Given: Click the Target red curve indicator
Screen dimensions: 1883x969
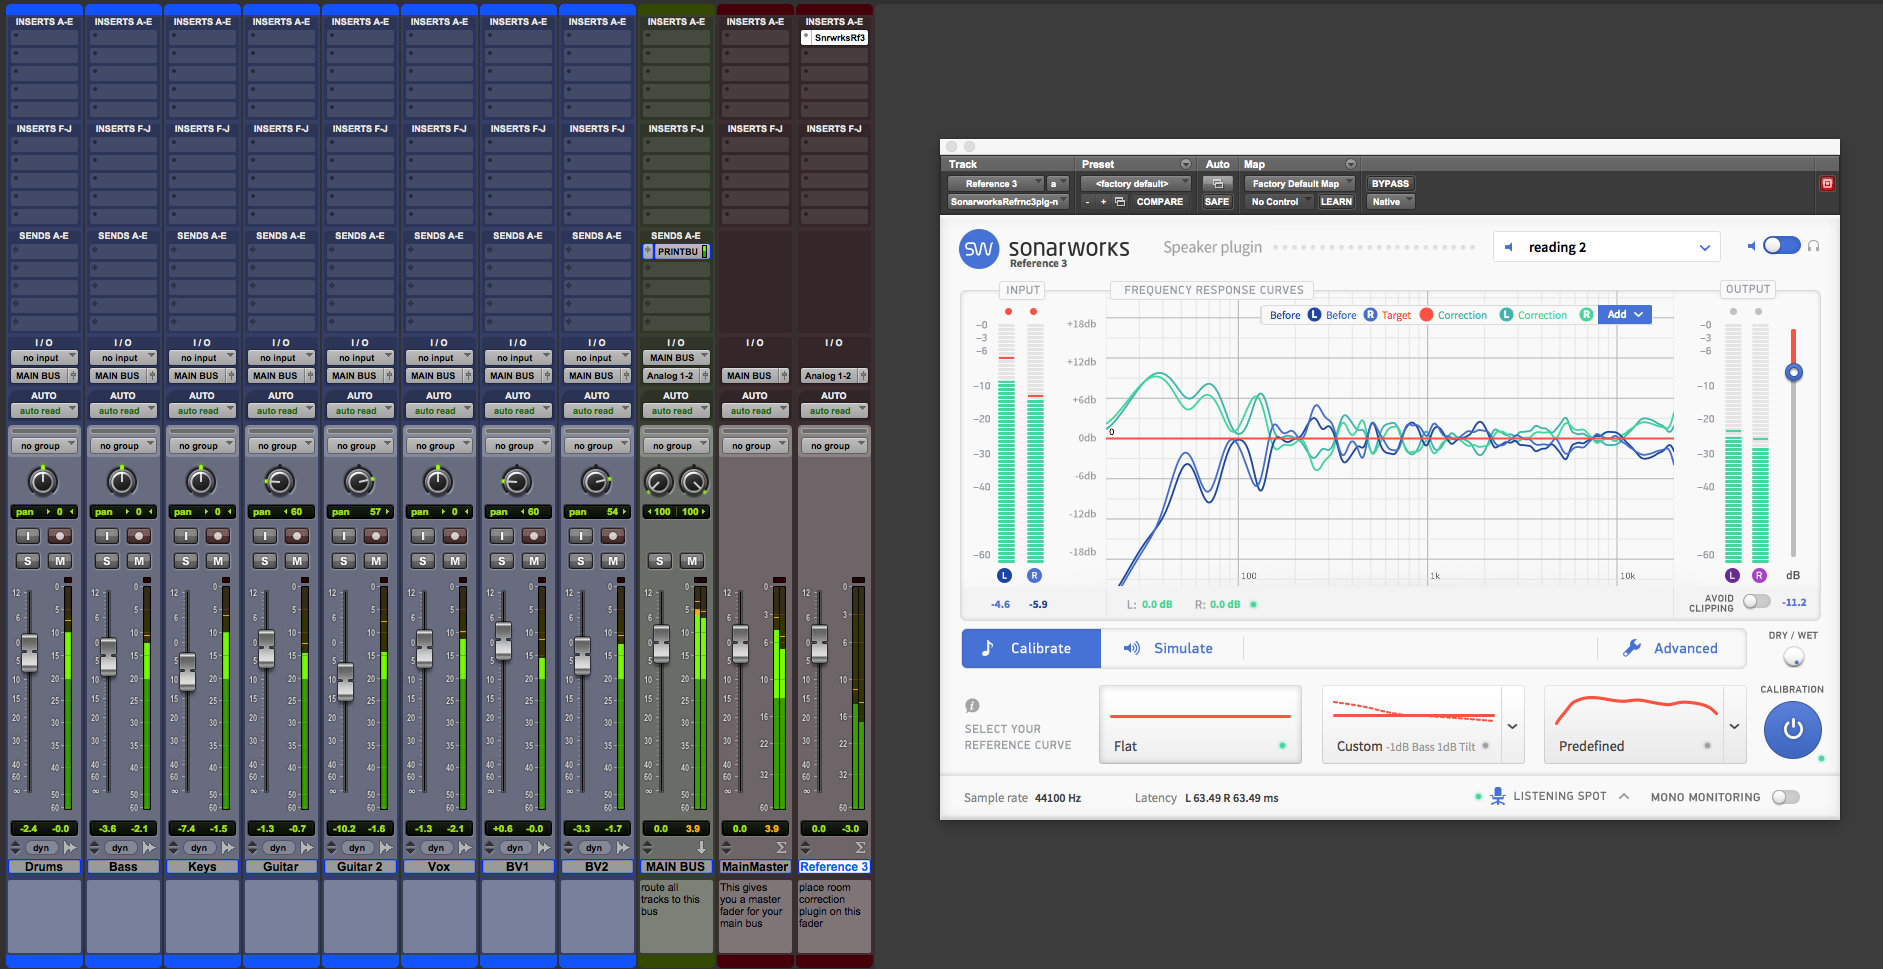Looking at the screenshot, I should [1426, 315].
